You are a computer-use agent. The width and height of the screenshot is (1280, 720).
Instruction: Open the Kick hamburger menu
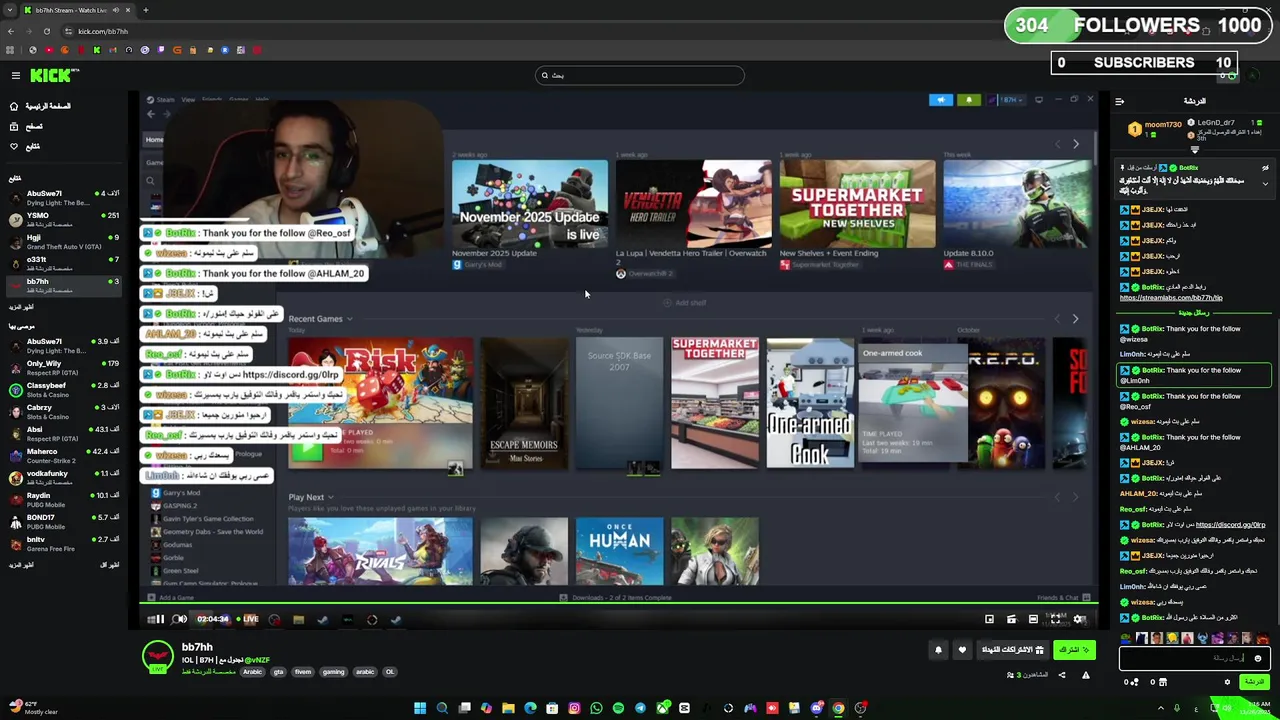coord(15,75)
